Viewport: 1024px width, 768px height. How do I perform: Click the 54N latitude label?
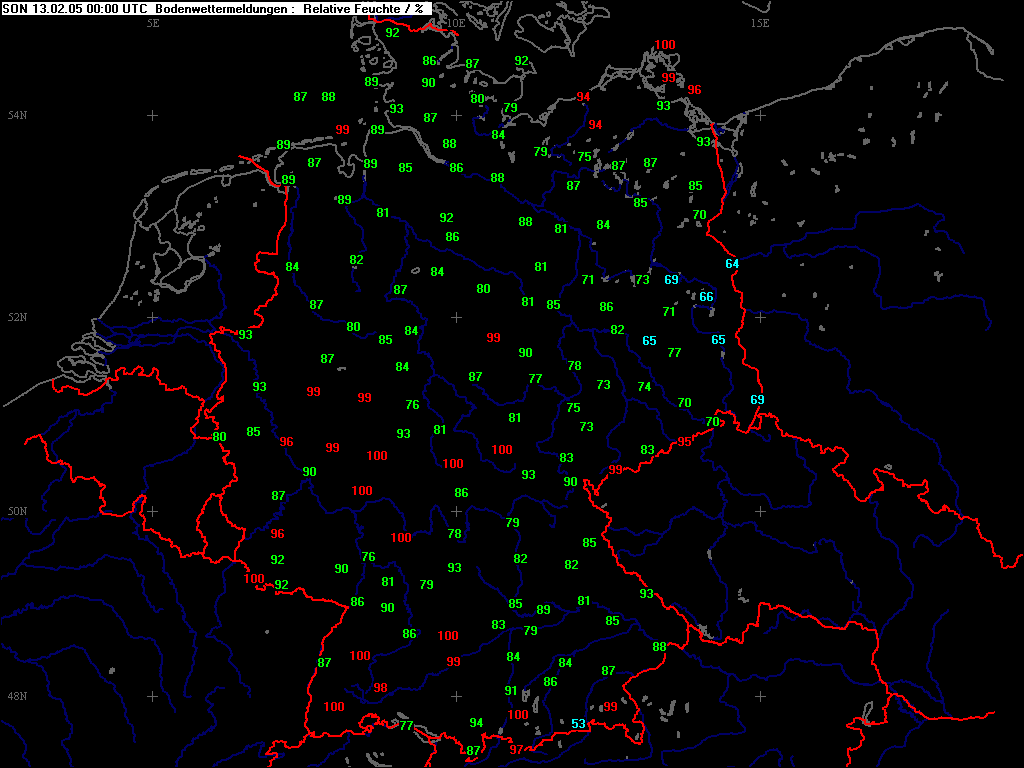tap(17, 116)
